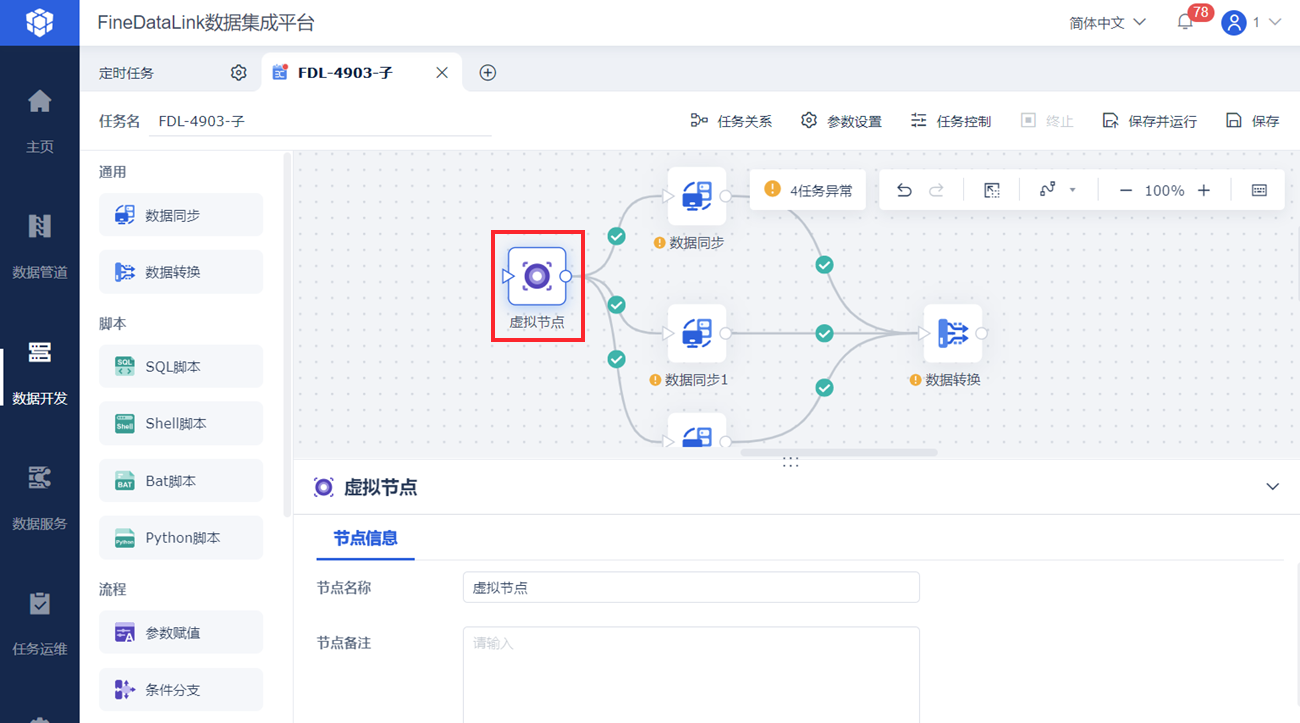
Task: Click the gear icon on 定时任务 tab
Action: coord(238,72)
